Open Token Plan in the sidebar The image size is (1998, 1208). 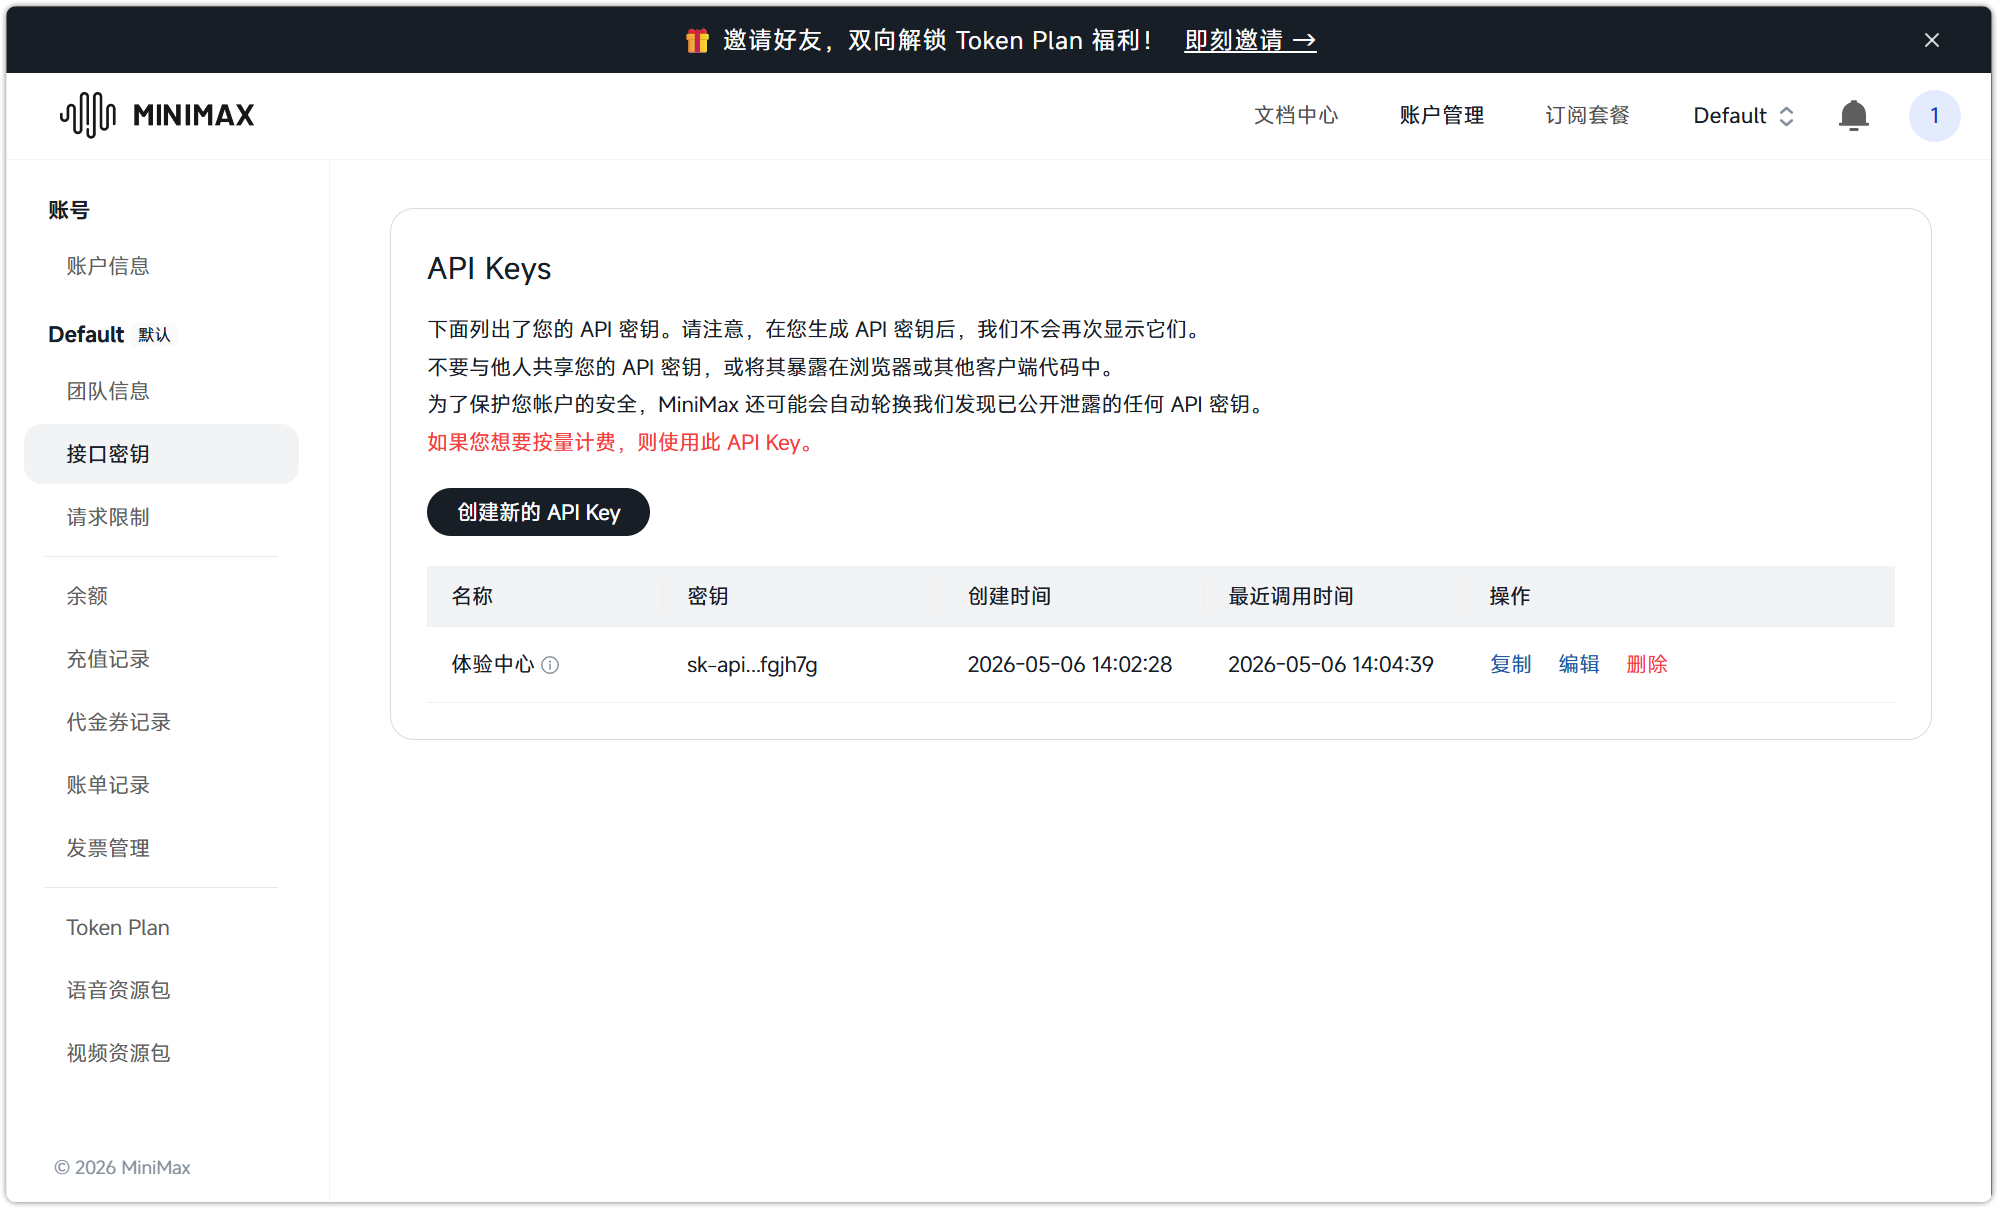point(118,927)
